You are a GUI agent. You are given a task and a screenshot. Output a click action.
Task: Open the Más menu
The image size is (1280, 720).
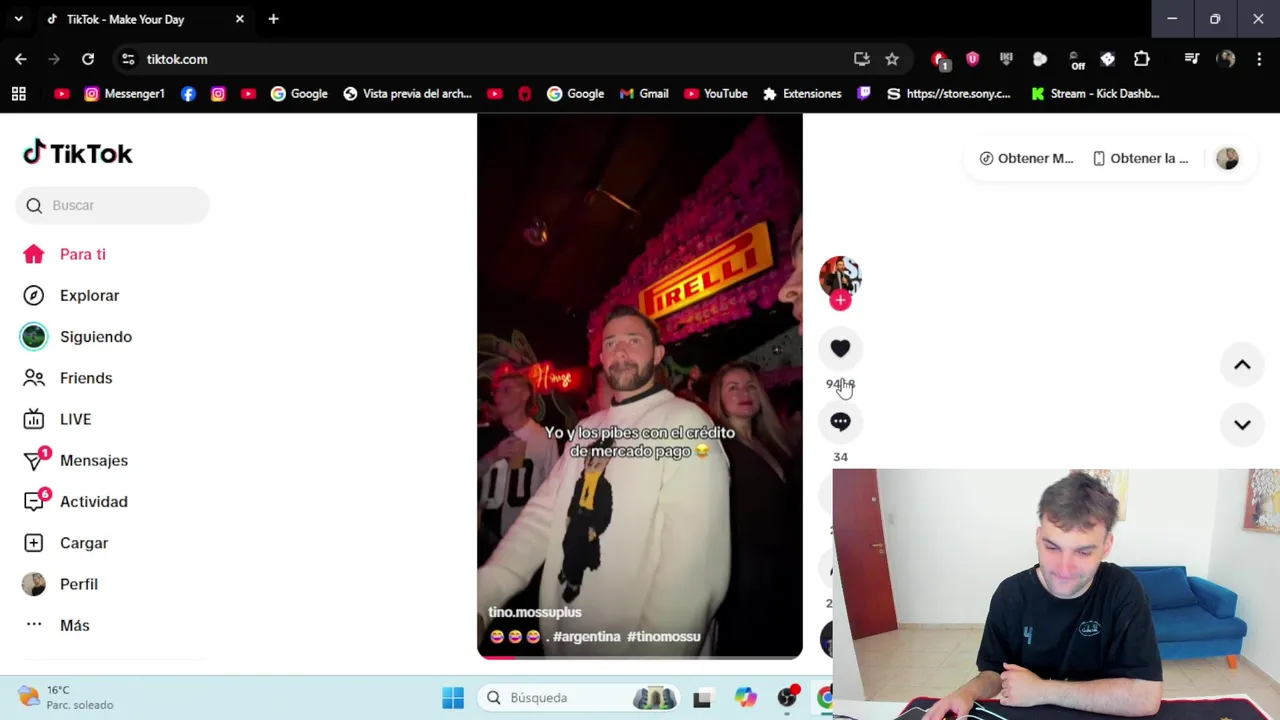tap(57, 625)
